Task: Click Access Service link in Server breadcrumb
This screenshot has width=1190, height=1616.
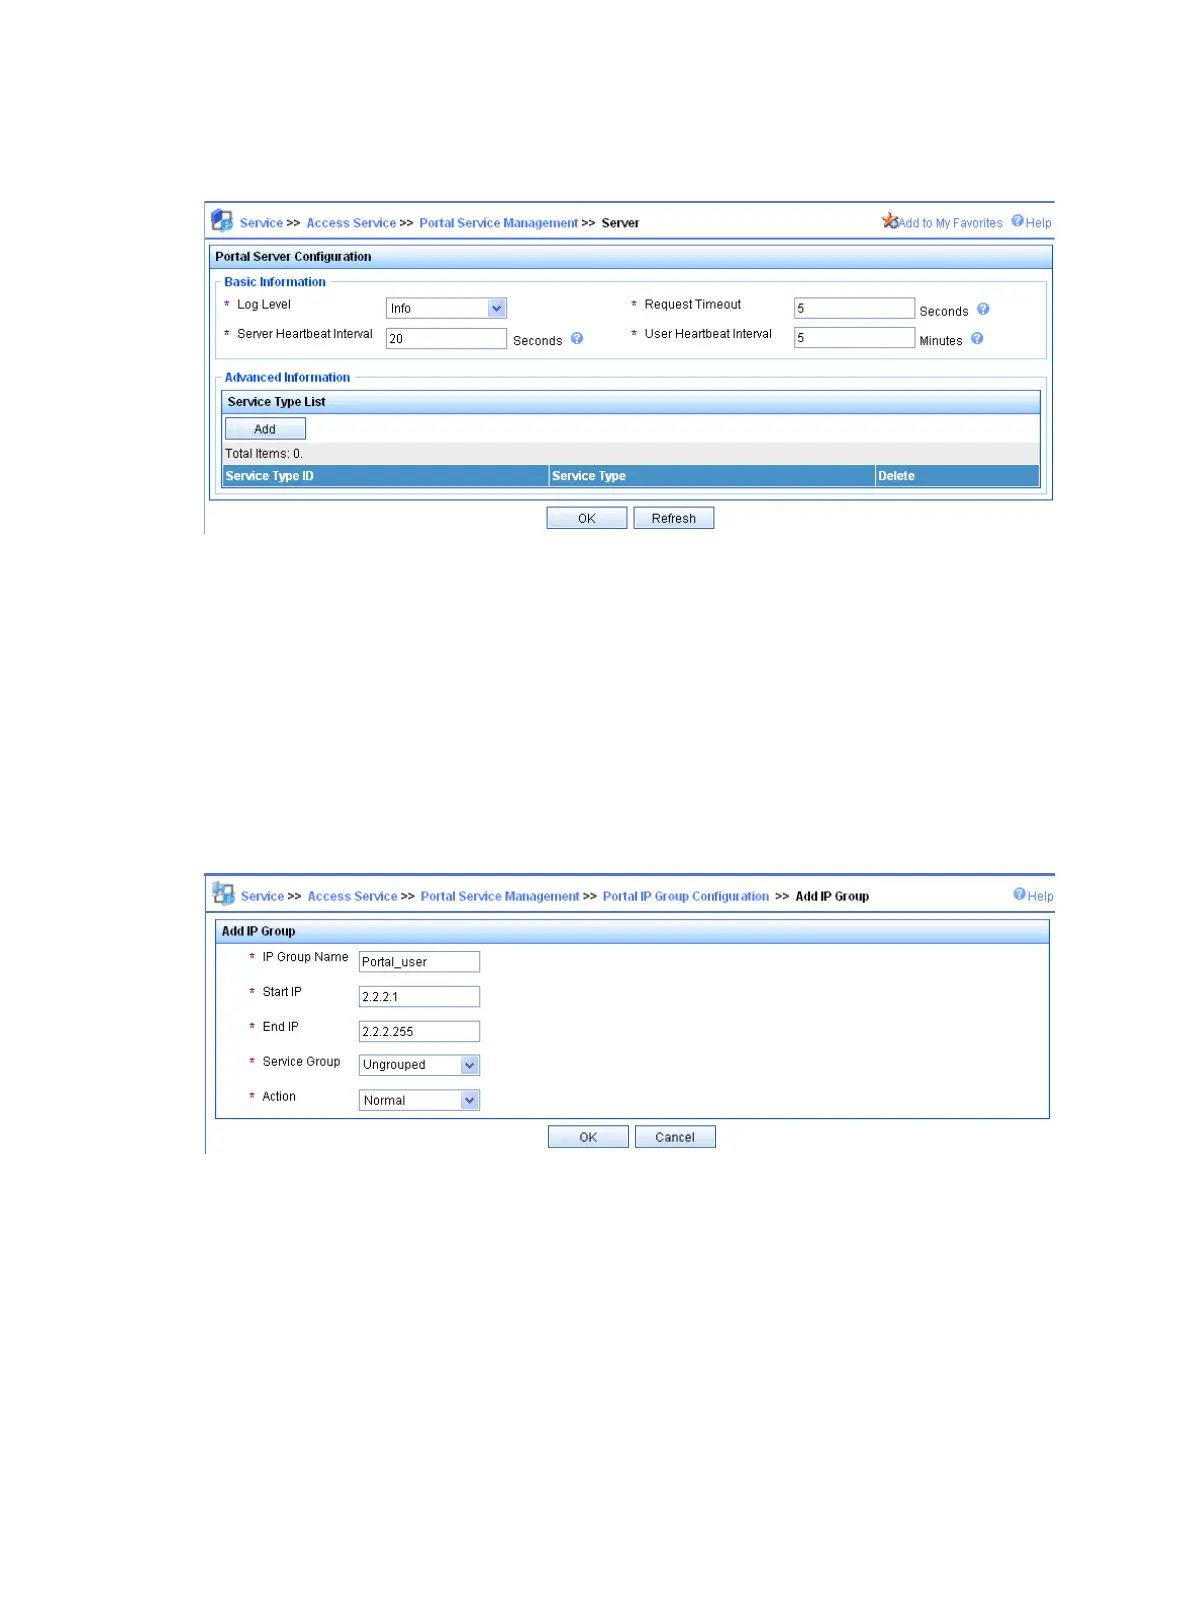Action: pos(351,223)
